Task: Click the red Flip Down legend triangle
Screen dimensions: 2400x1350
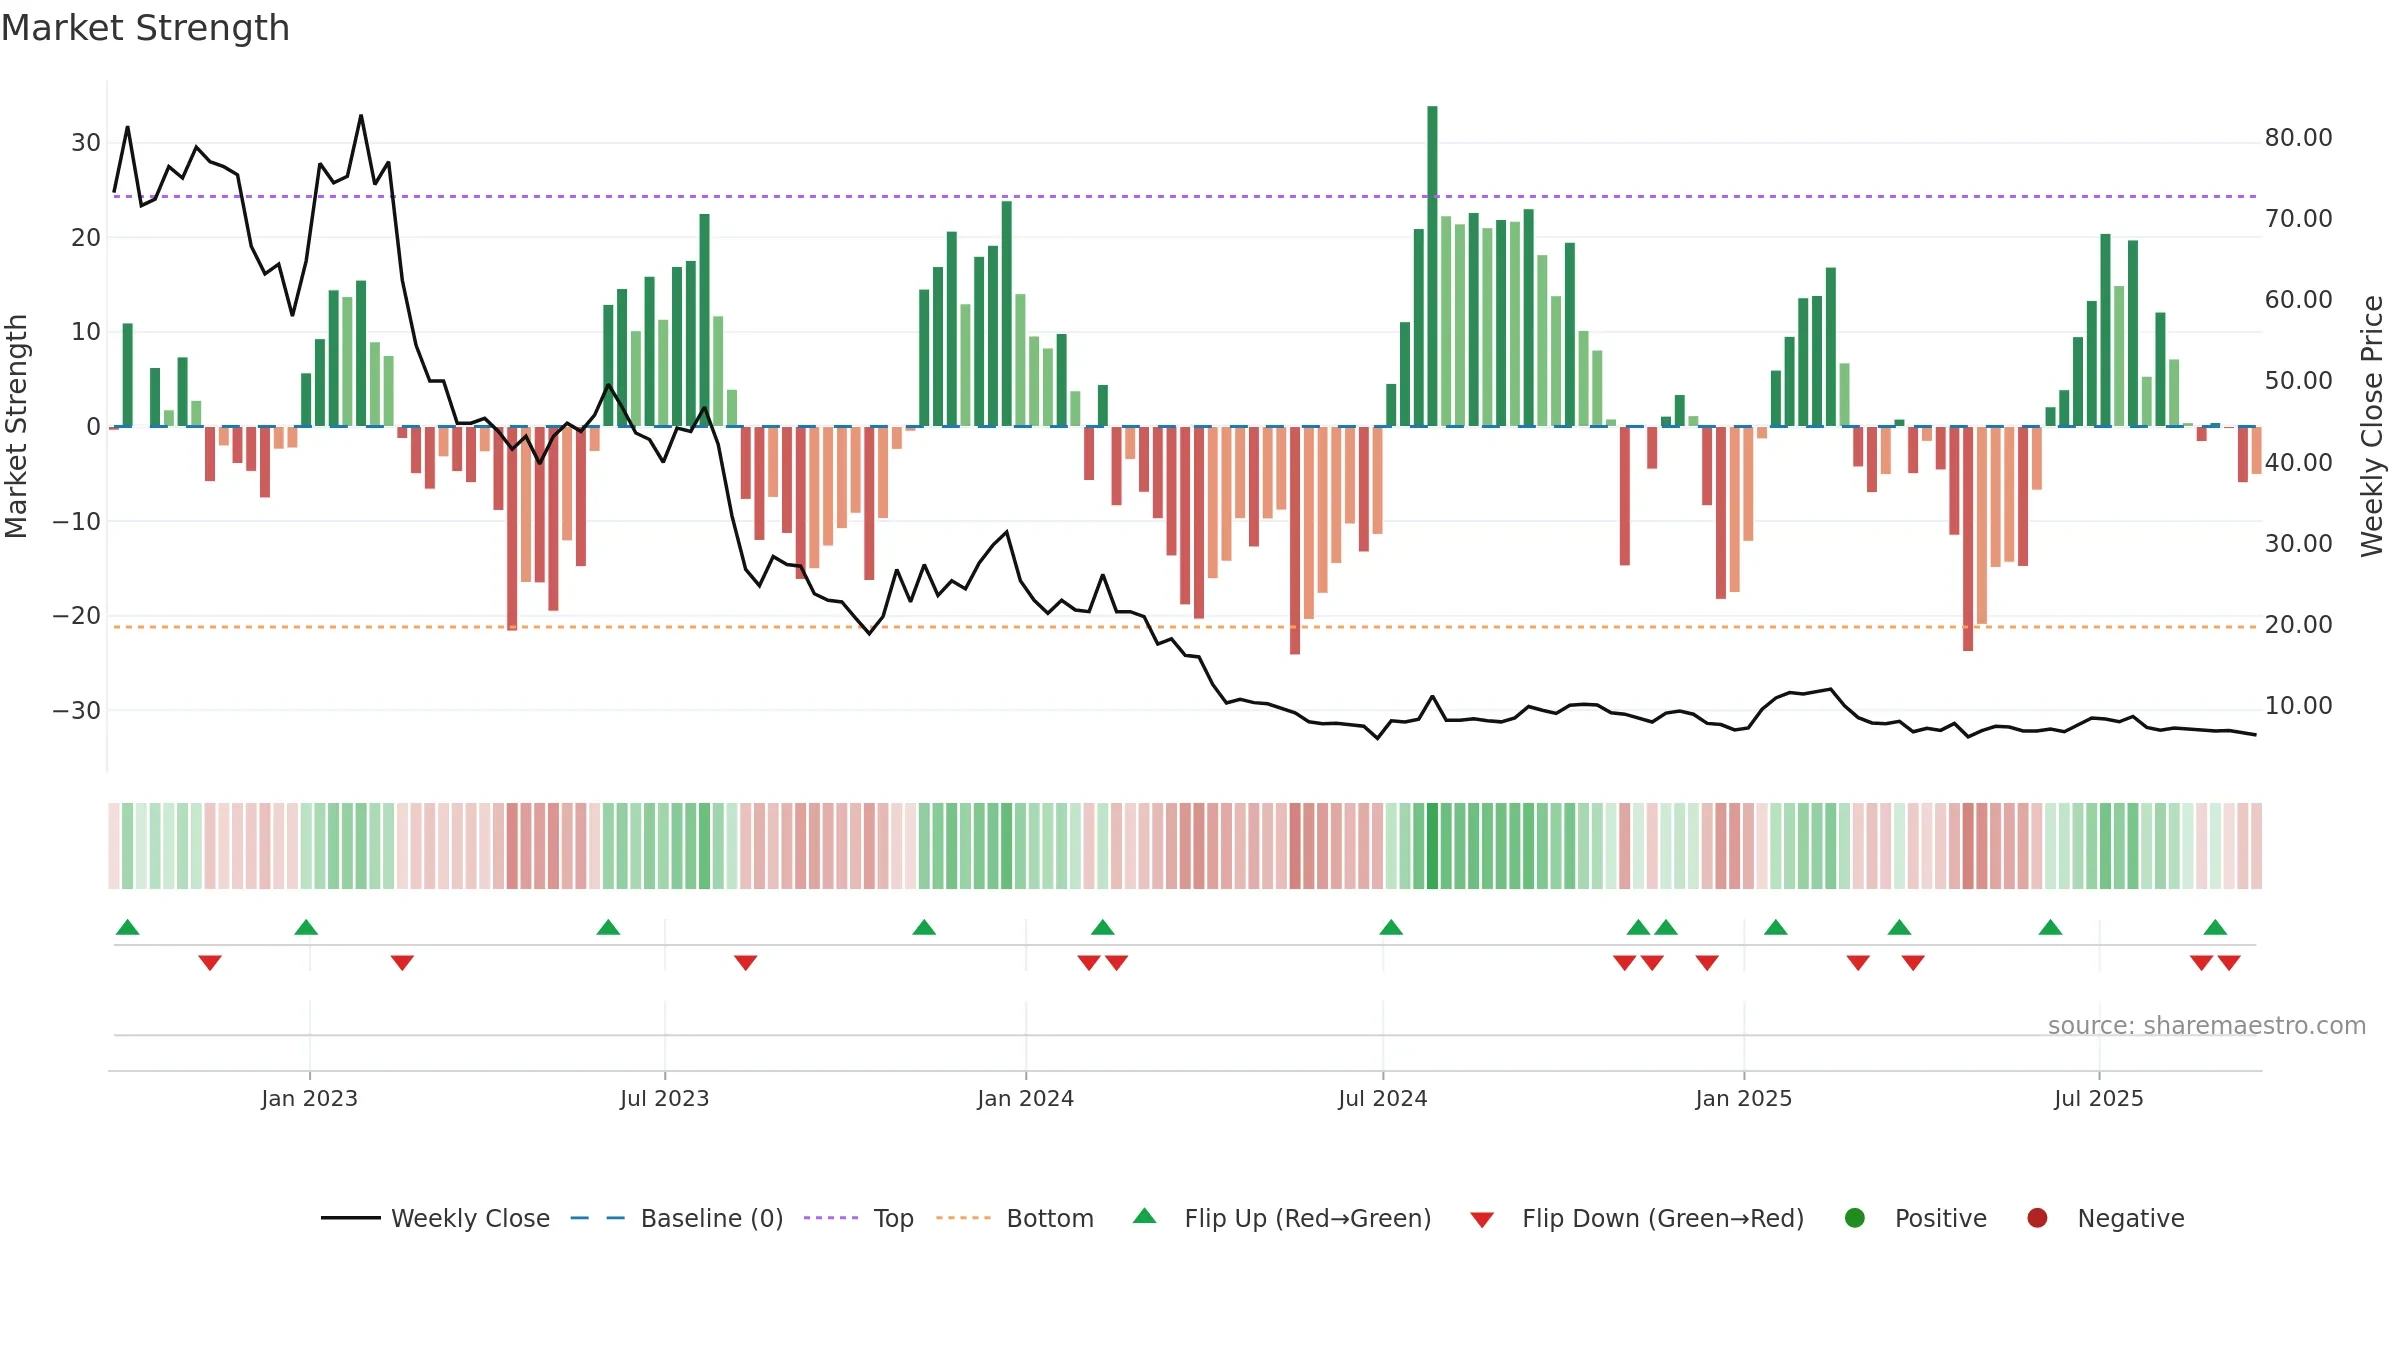Action: coord(1482,1220)
